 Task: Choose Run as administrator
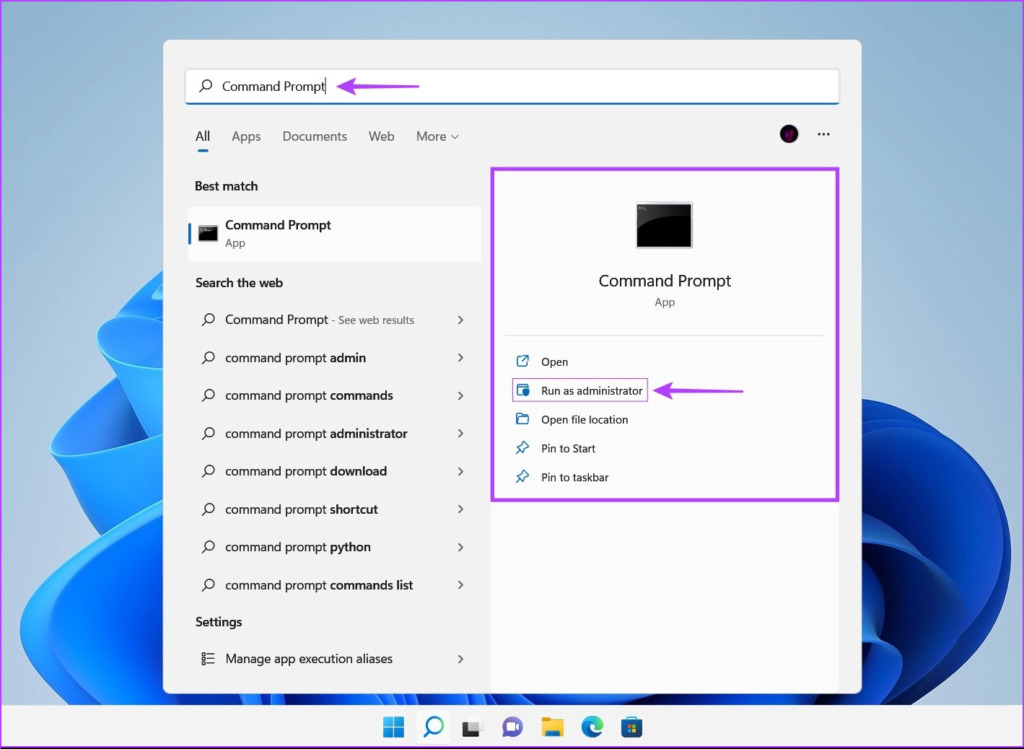591,391
